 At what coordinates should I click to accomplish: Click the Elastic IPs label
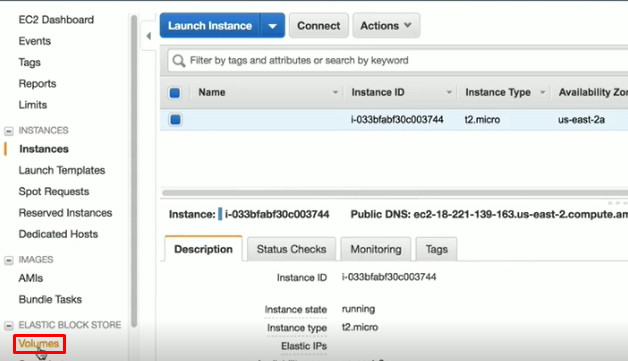(304, 346)
